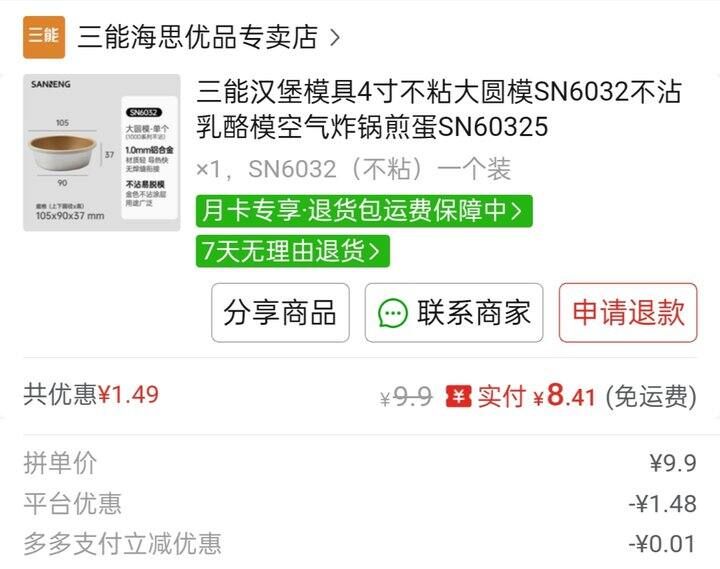Click the 联系商家 button
The height and width of the screenshot is (569, 720).
[454, 313]
